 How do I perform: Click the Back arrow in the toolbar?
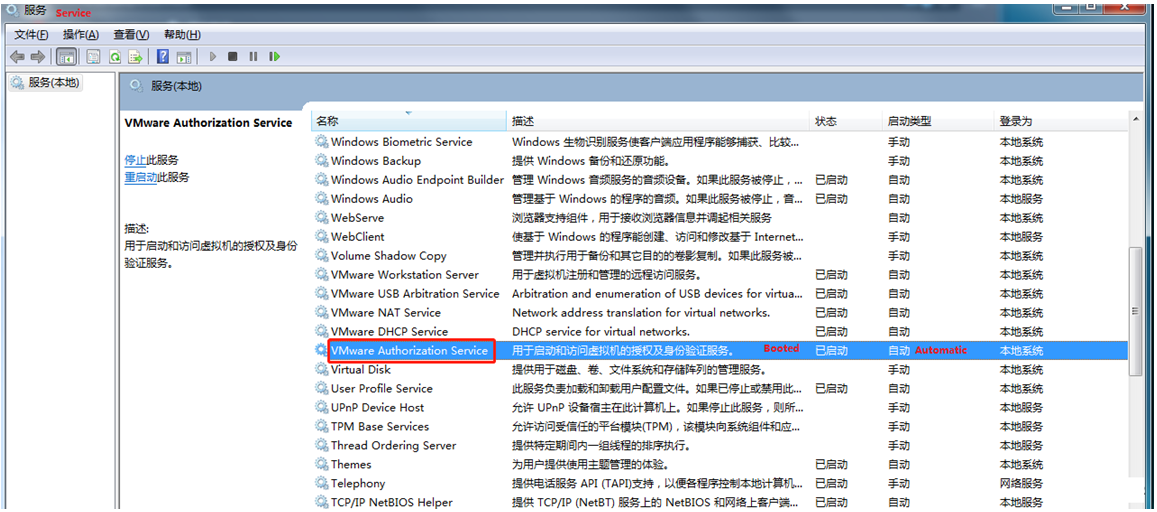click(17, 57)
